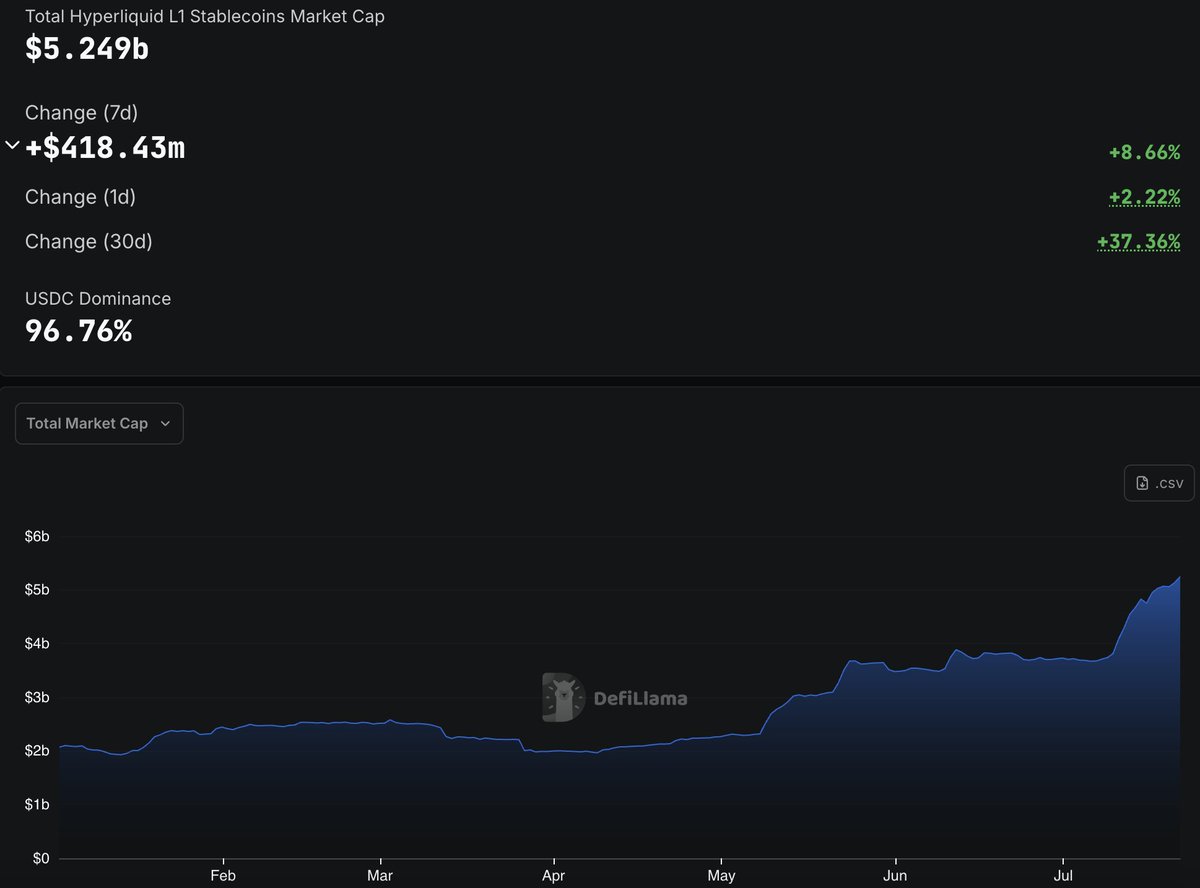Collapse the Change (7d) chevron expander

[12, 146]
